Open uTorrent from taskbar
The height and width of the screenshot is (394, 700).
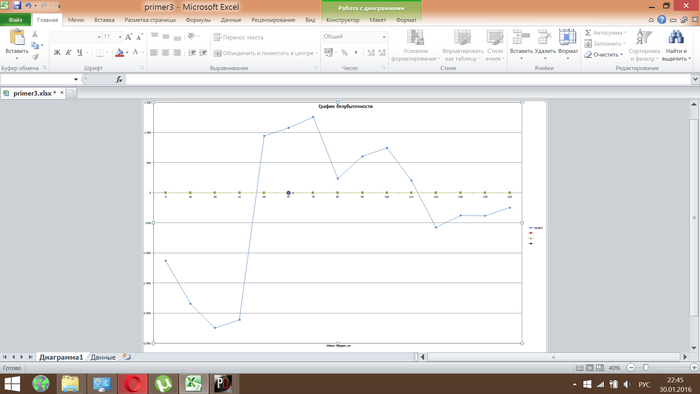[163, 384]
